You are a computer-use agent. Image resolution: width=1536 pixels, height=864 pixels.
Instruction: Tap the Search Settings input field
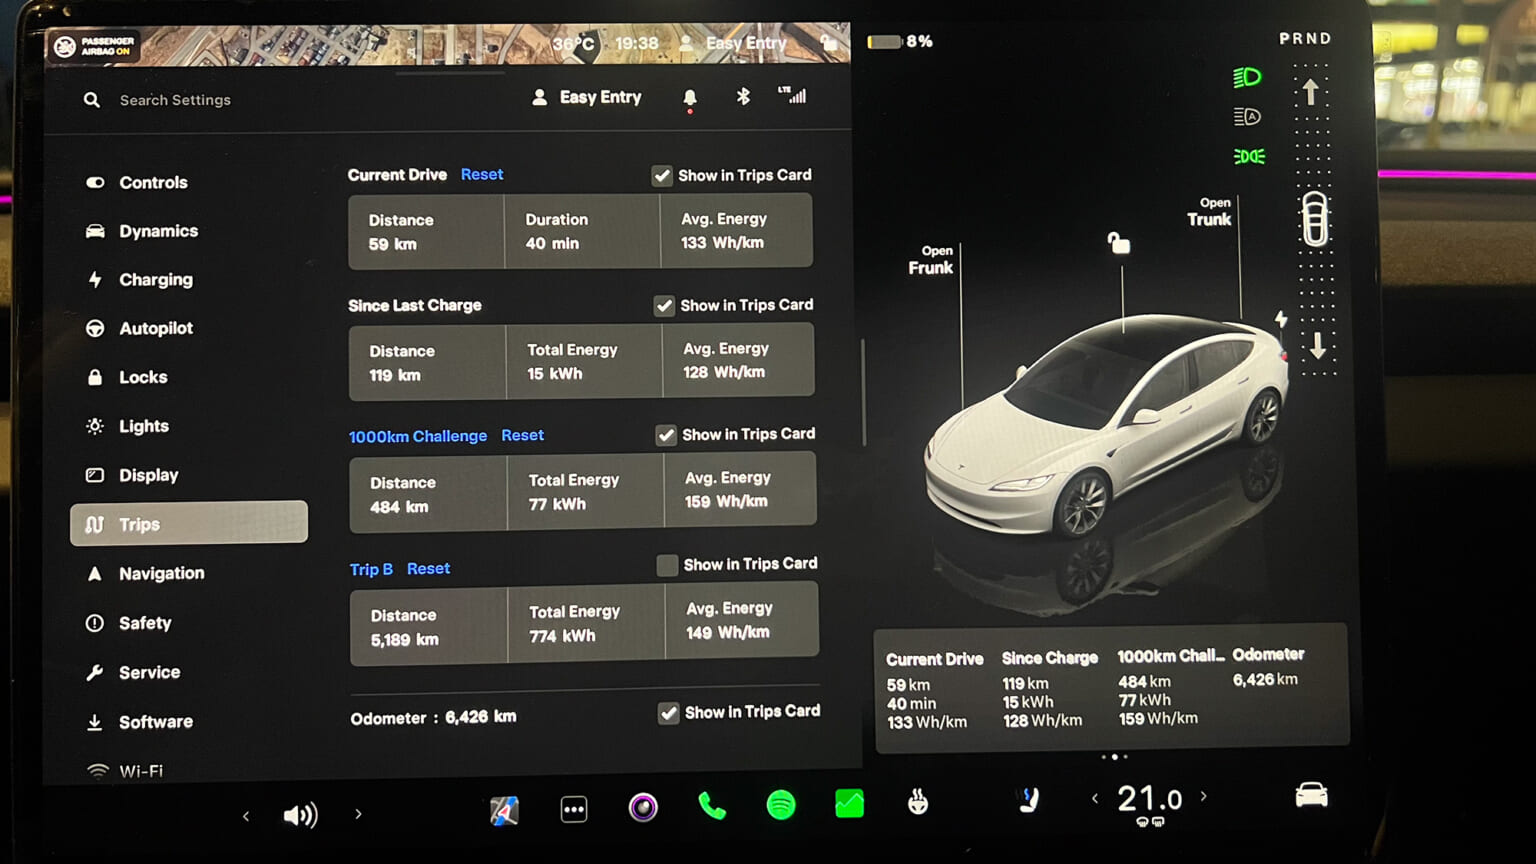click(175, 100)
